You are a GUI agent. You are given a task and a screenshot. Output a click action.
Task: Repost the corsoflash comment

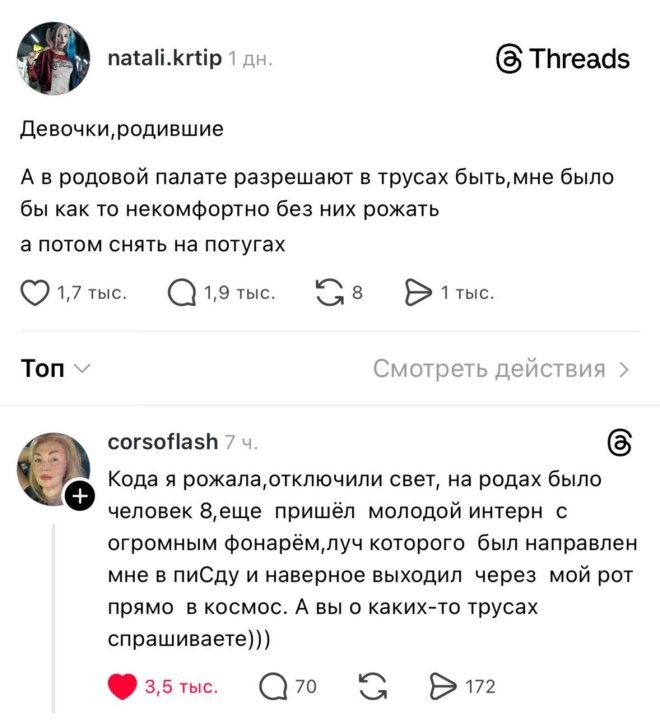(x=372, y=687)
